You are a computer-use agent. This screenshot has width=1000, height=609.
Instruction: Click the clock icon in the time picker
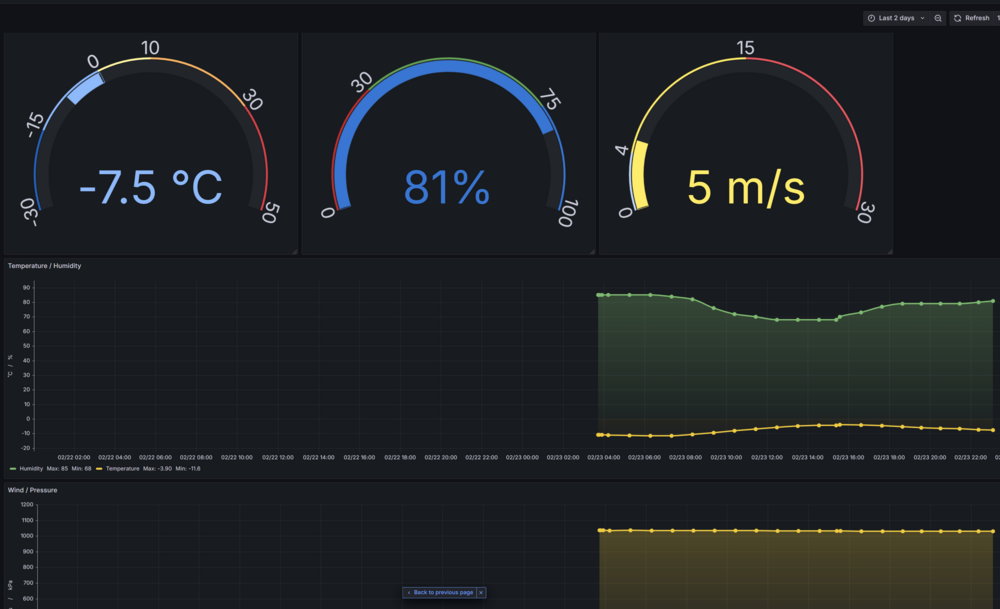[x=871, y=18]
